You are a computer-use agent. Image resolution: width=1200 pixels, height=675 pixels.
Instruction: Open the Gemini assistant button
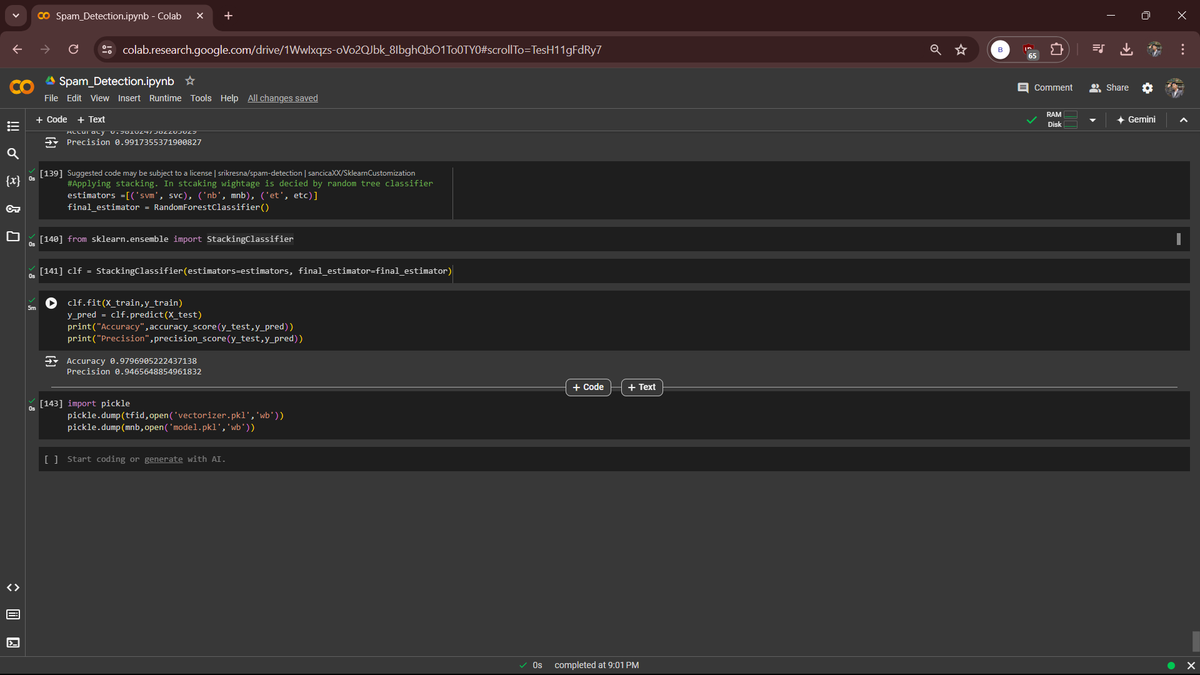click(x=1136, y=120)
